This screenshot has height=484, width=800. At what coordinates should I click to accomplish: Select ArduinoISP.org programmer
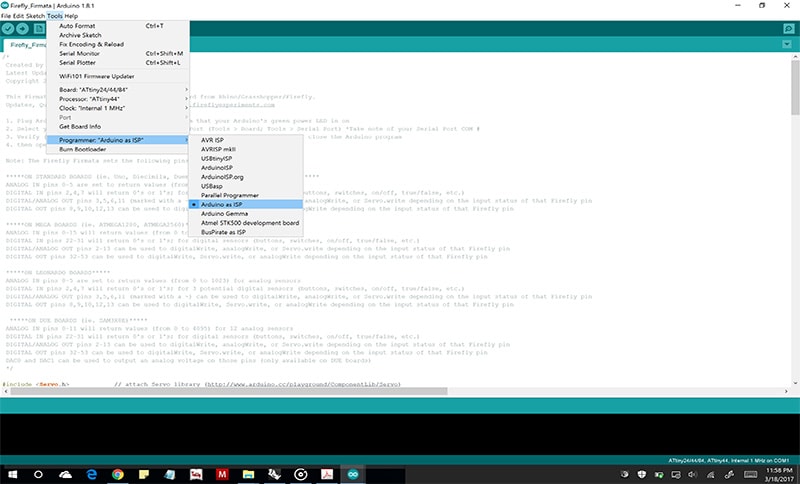pyautogui.click(x=246, y=177)
